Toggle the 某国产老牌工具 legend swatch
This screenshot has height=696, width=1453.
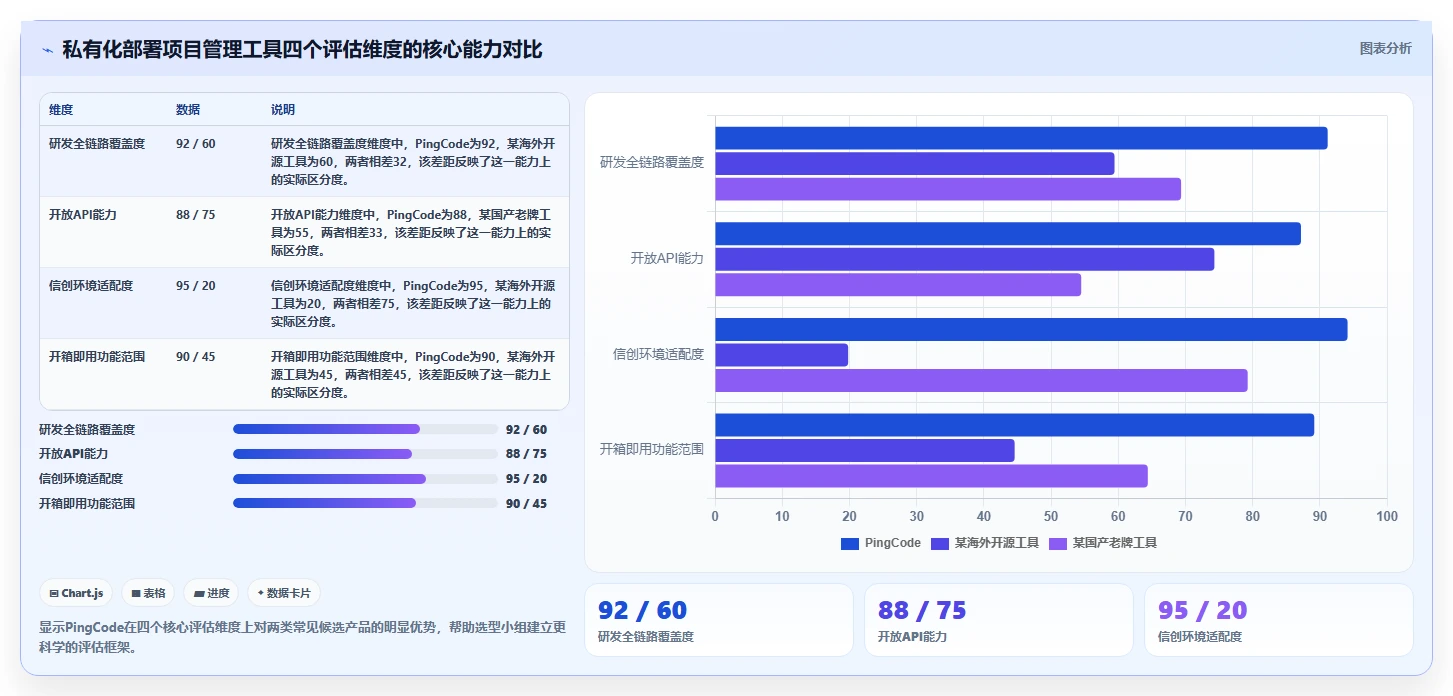(1058, 543)
